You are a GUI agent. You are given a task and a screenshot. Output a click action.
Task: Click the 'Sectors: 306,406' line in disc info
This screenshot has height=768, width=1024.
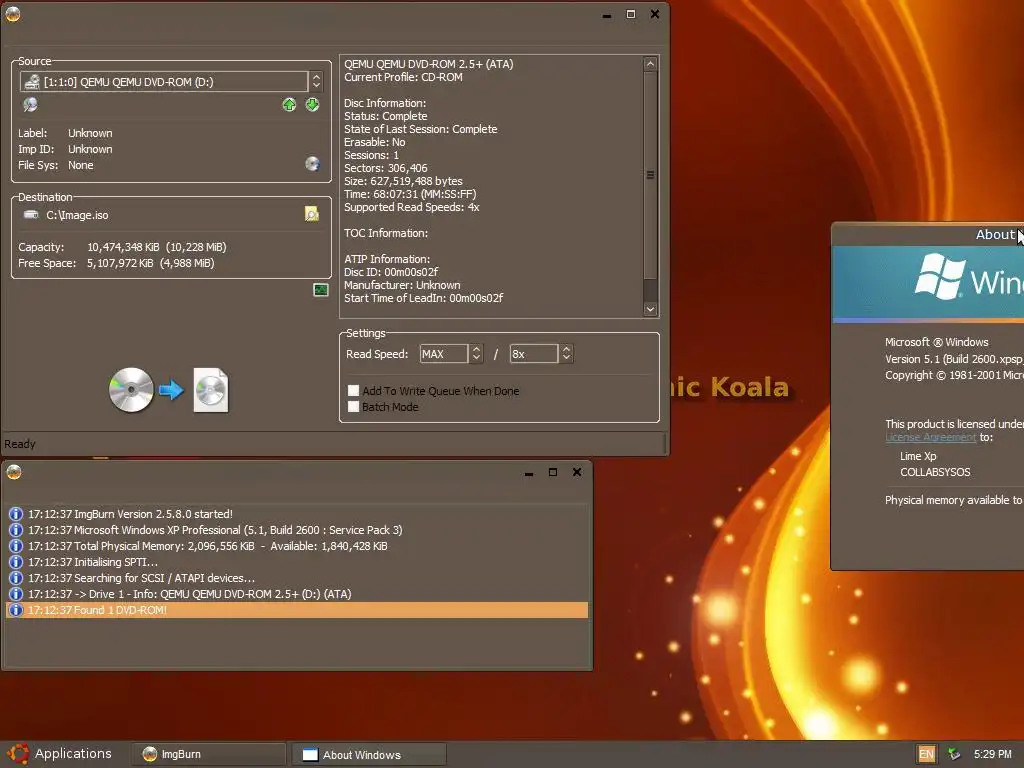386,168
